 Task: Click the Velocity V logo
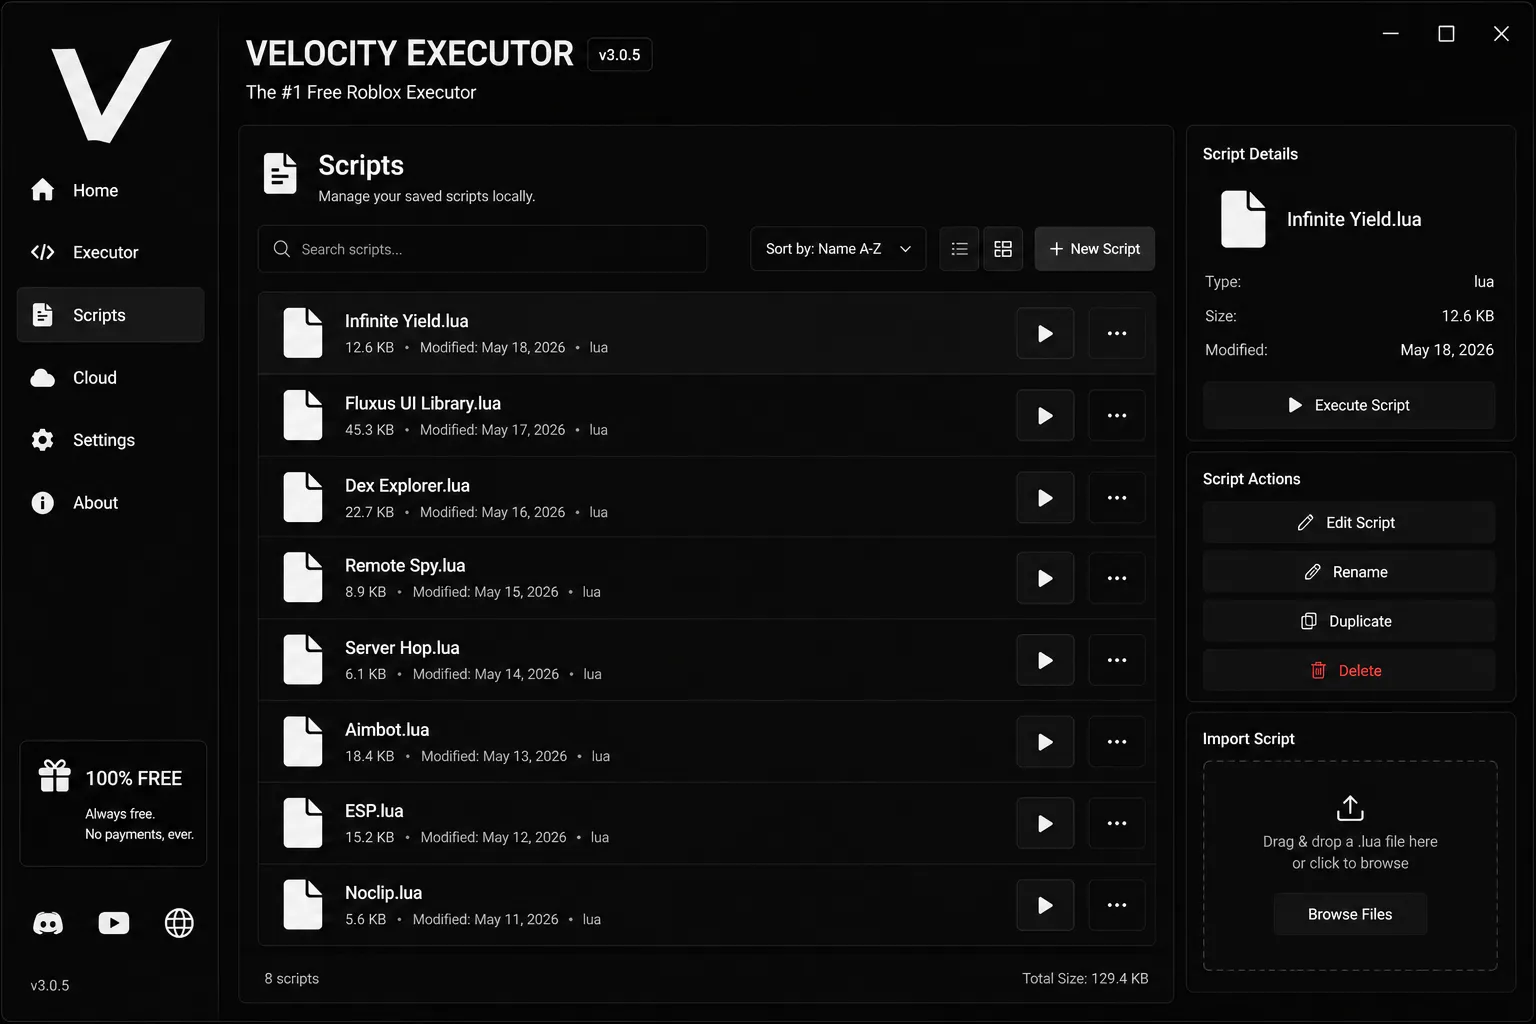pos(111,91)
